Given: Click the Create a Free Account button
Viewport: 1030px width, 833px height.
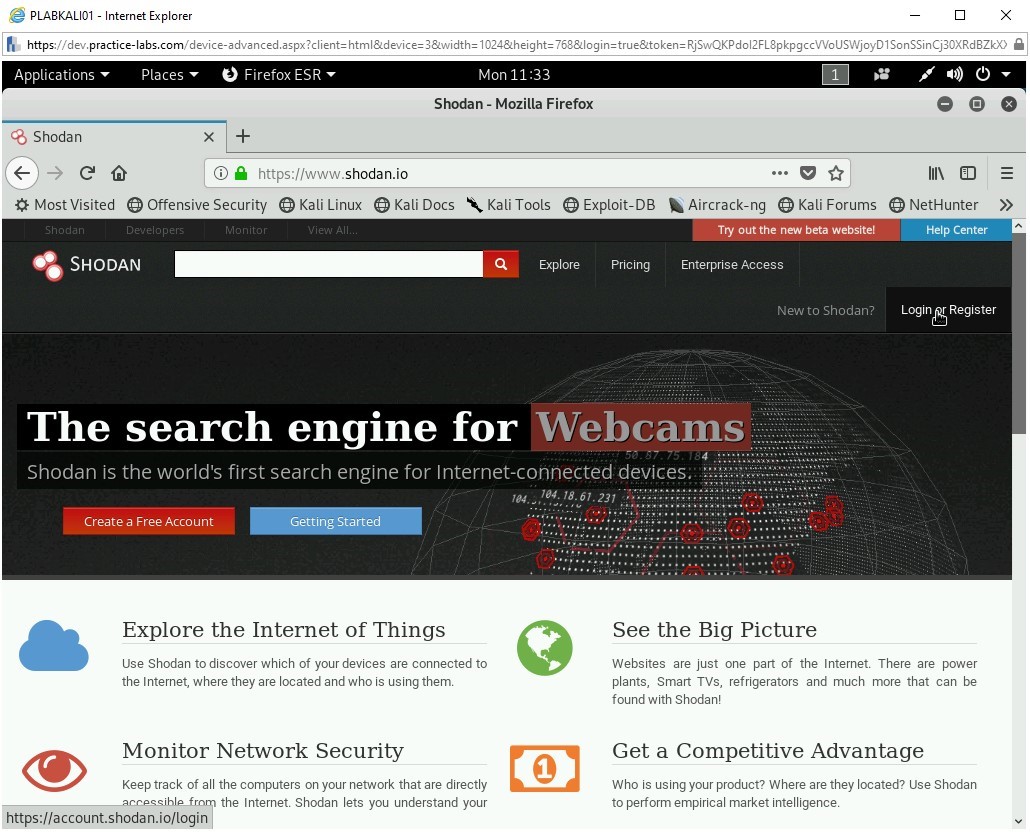Looking at the screenshot, I should (x=148, y=520).
